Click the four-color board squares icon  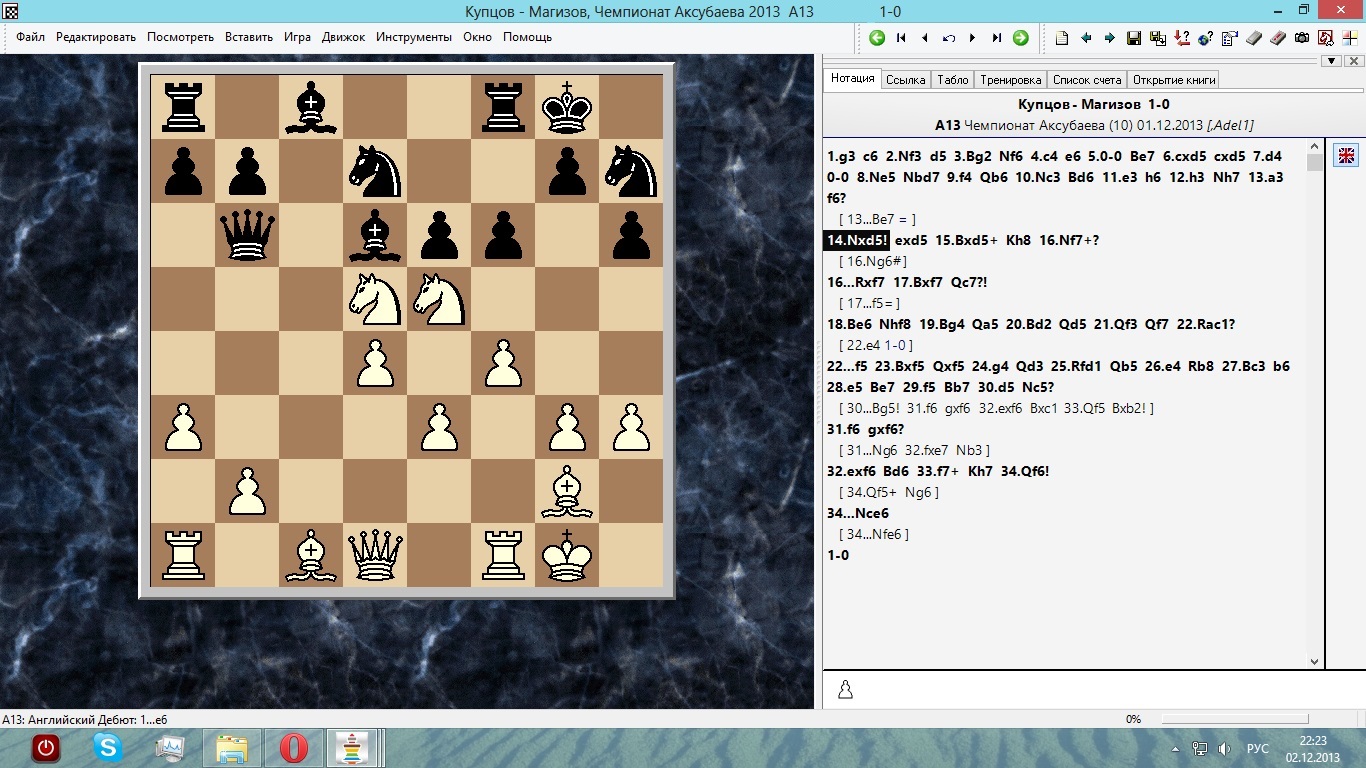pyautogui.click(x=1349, y=38)
